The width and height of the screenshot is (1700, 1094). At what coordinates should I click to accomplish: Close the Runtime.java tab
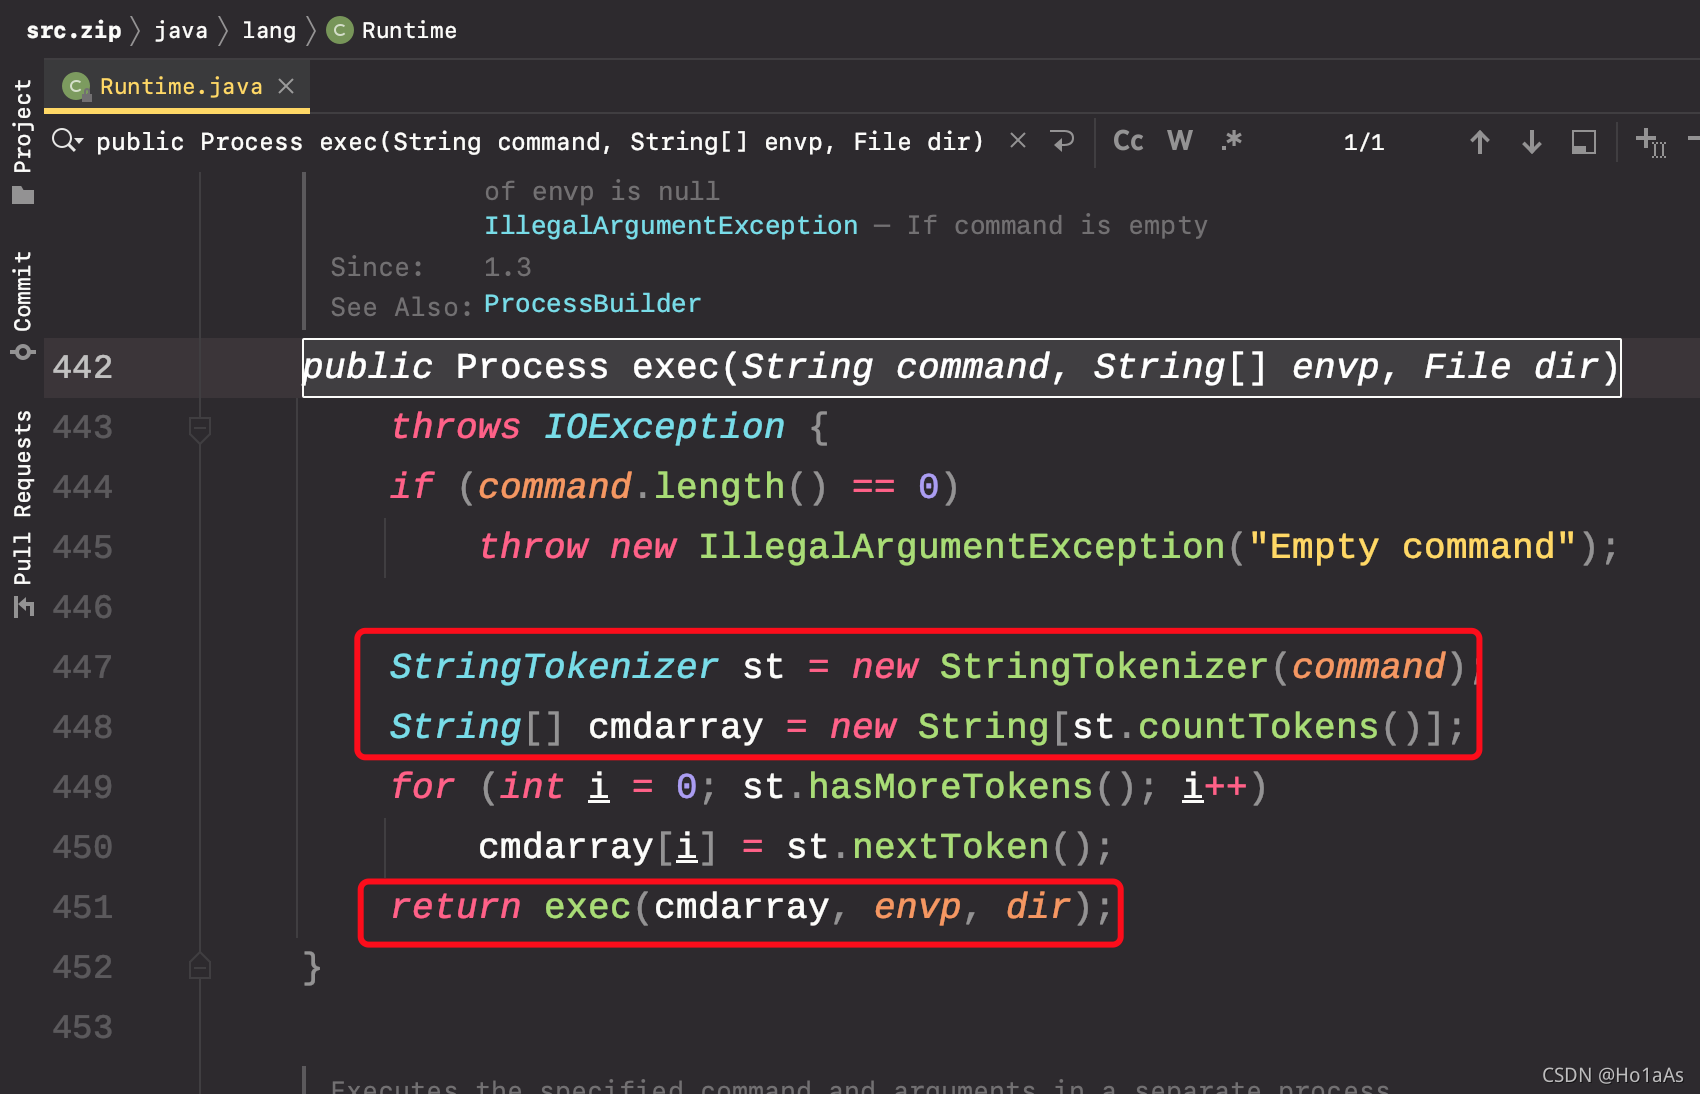coord(286,86)
